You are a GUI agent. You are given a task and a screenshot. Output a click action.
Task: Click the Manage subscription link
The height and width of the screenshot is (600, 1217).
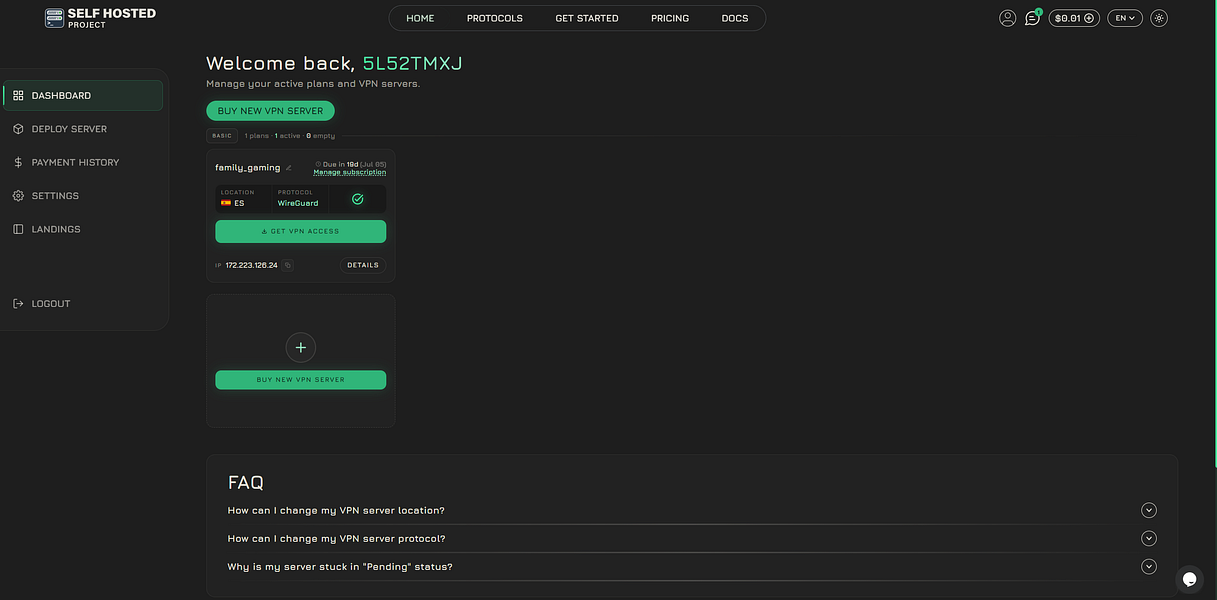(x=349, y=172)
